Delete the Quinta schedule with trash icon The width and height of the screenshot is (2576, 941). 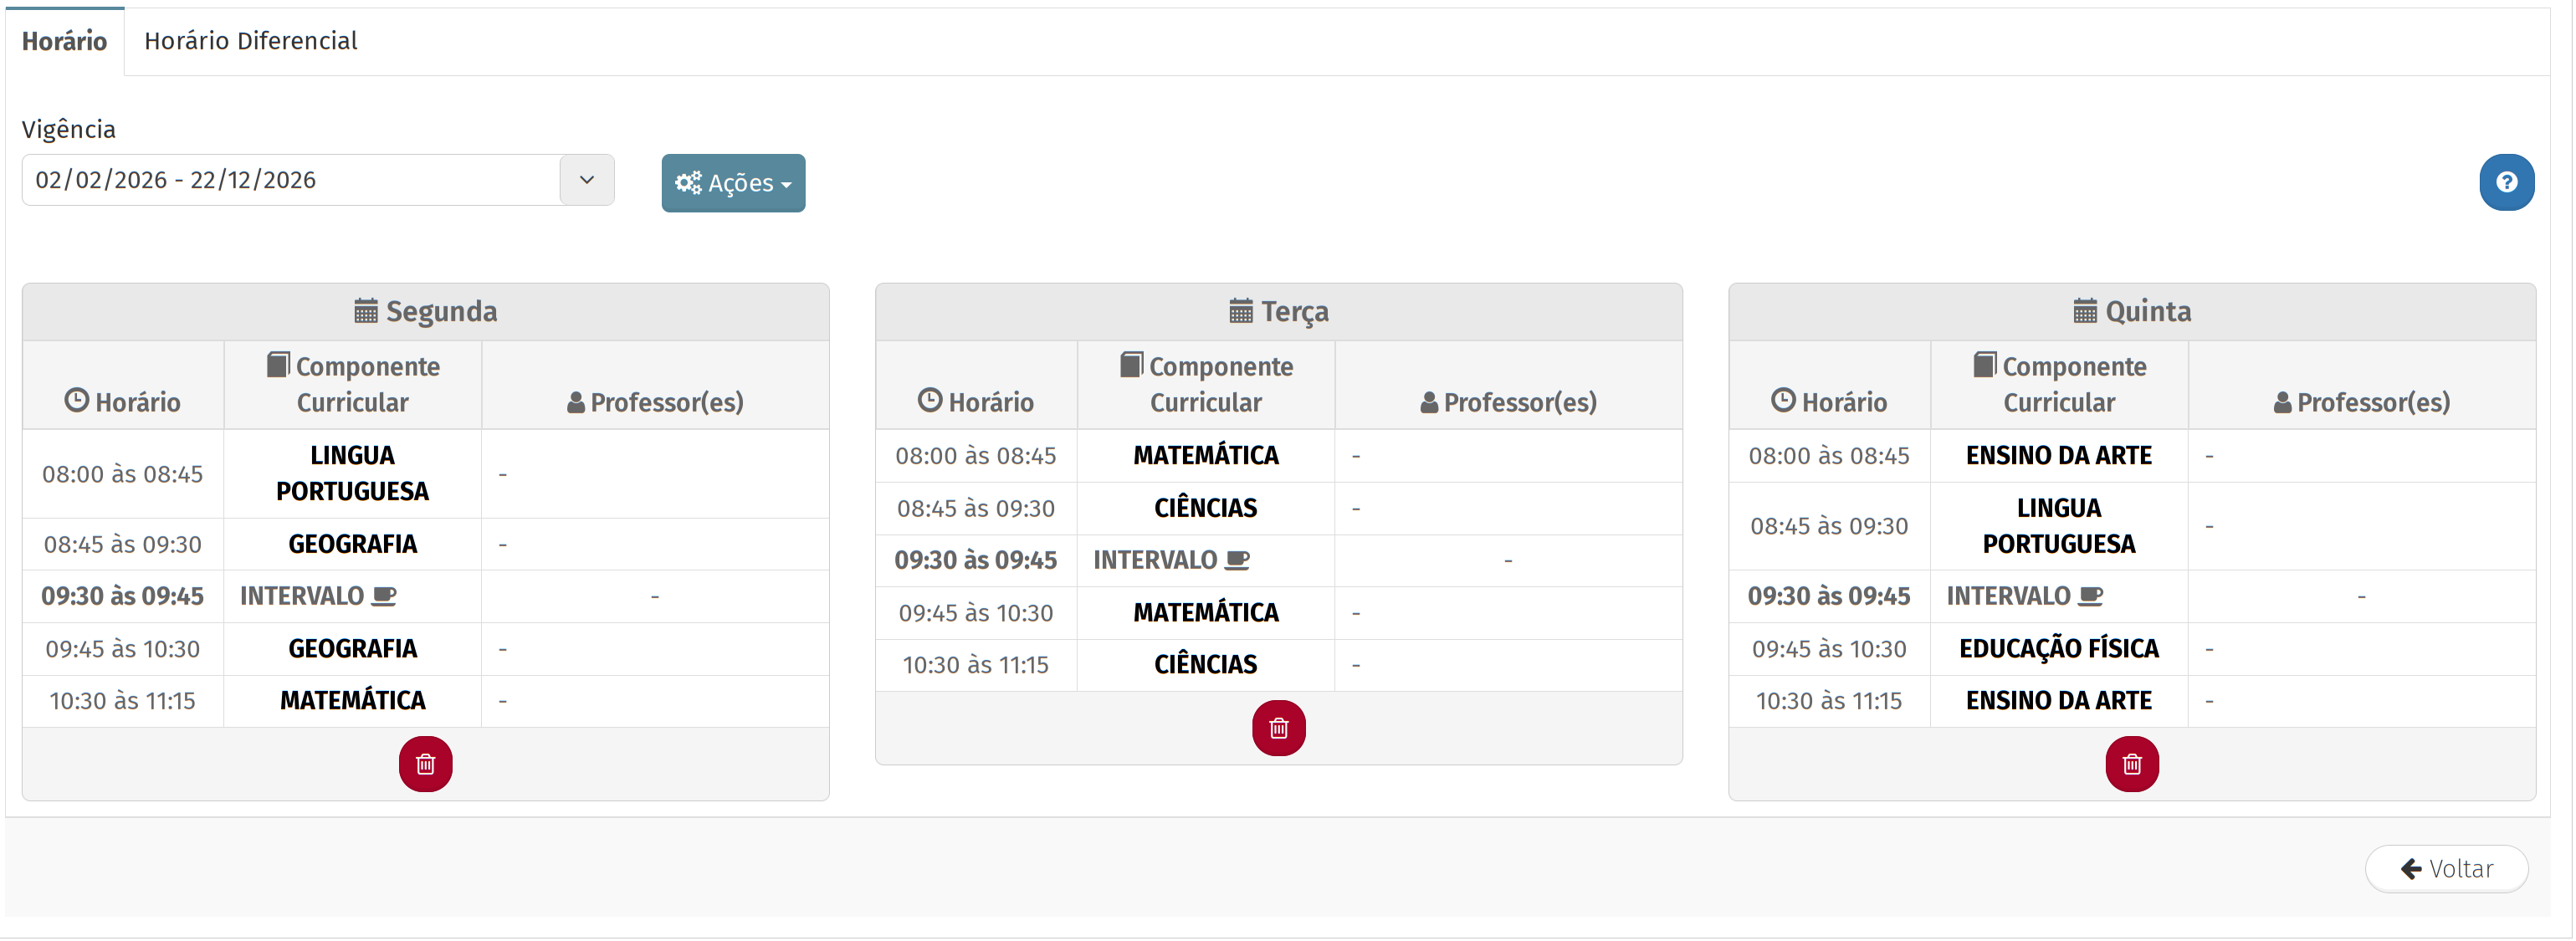[x=2131, y=764]
